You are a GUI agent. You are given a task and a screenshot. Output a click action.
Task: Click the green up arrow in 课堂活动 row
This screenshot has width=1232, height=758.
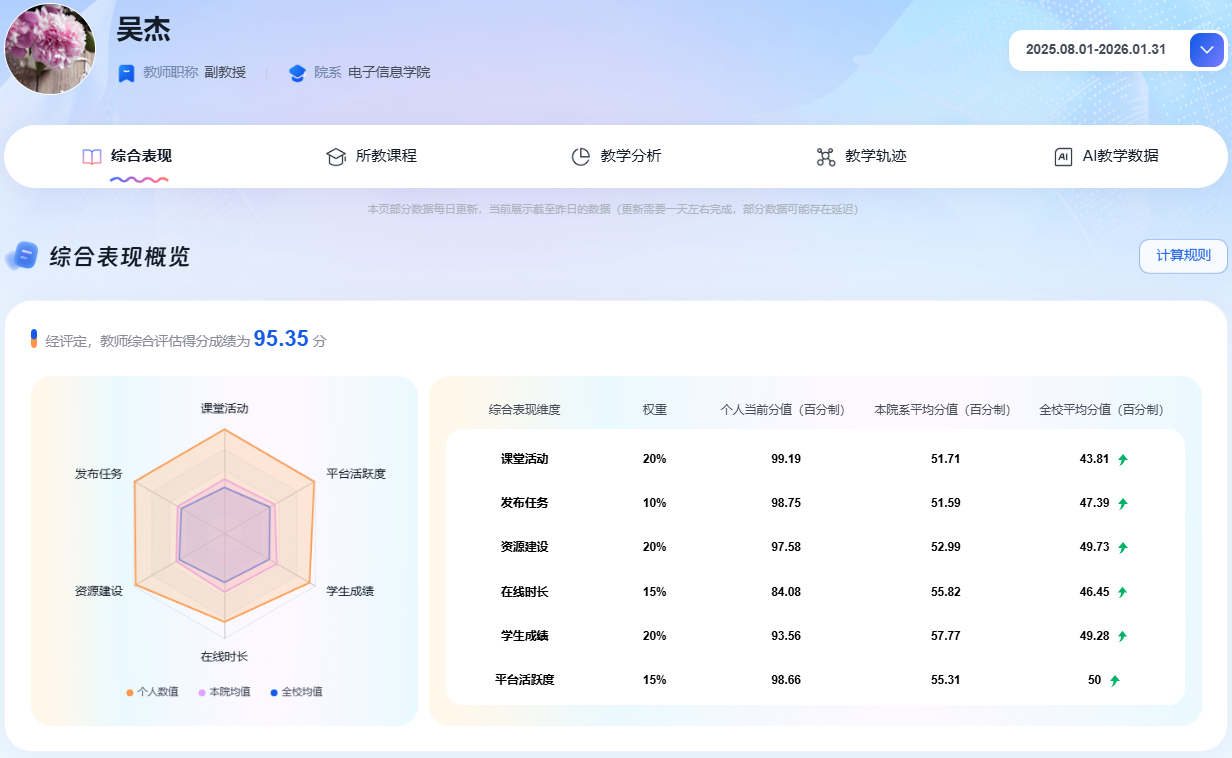(x=1123, y=460)
